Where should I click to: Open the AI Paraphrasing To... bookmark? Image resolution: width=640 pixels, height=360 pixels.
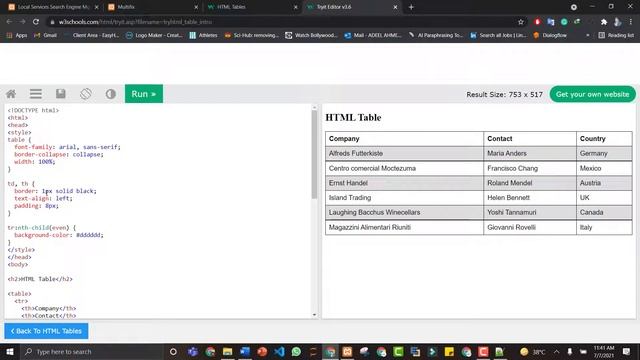coord(436,36)
